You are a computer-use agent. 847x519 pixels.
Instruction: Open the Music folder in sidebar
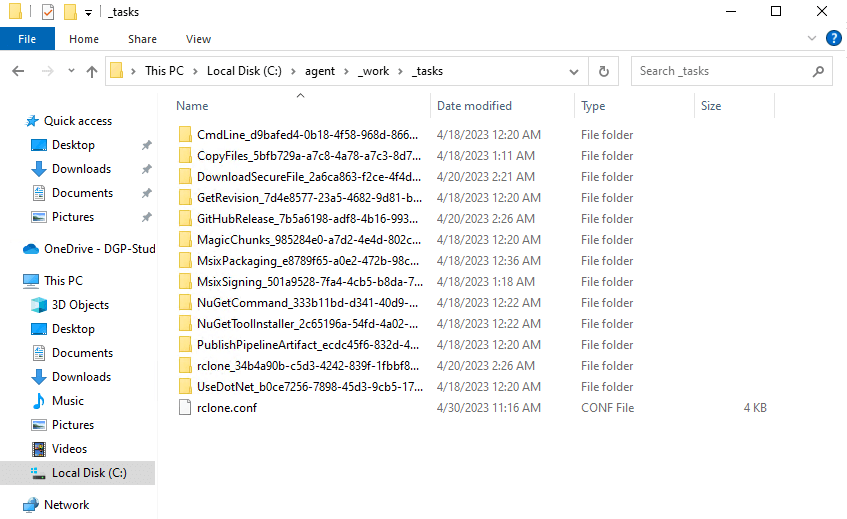coord(68,401)
